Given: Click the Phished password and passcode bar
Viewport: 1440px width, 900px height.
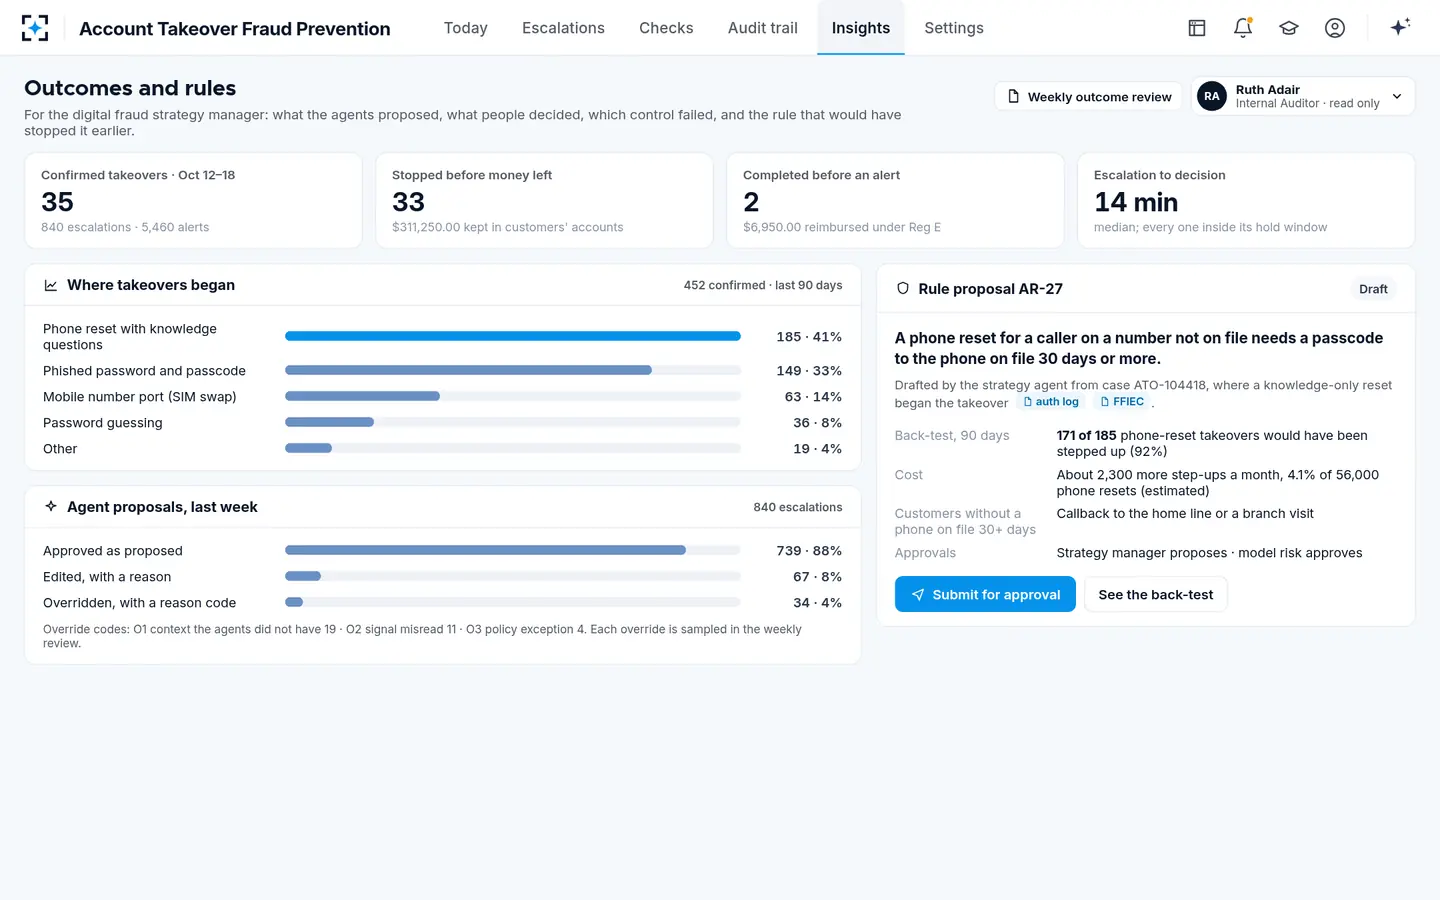Looking at the screenshot, I should 513,370.
